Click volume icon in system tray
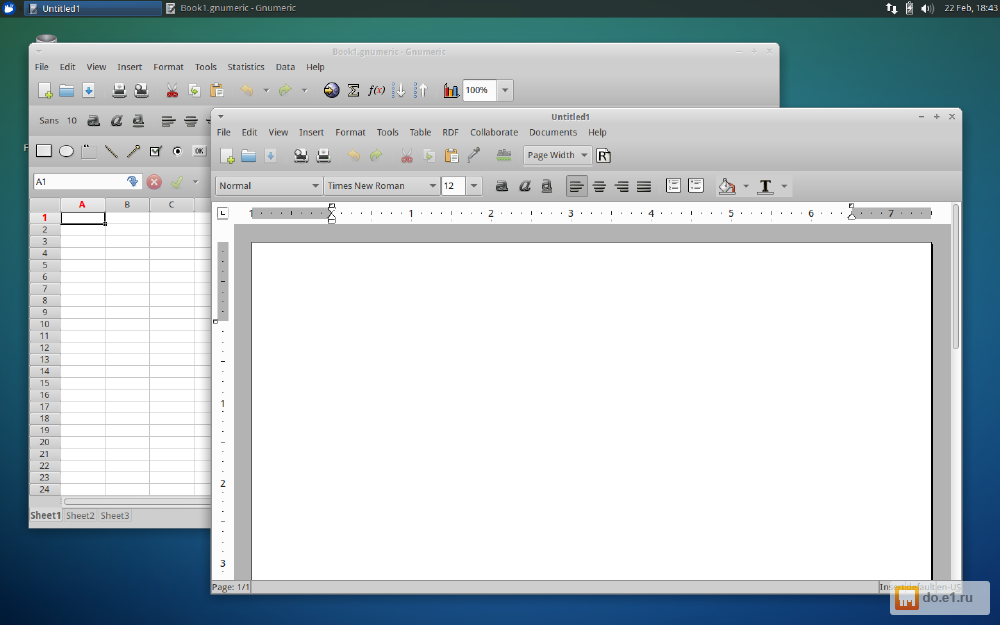This screenshot has width=1000, height=625. tap(927, 8)
